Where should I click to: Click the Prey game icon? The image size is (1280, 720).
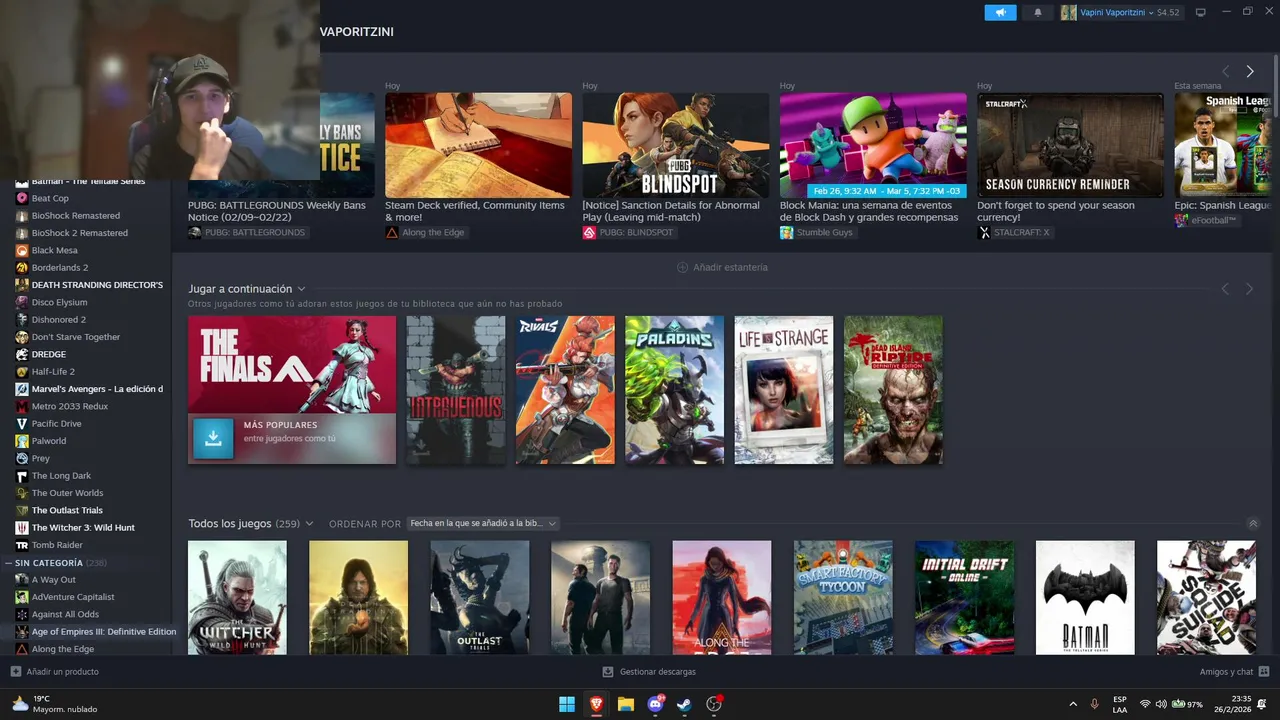pos(22,458)
